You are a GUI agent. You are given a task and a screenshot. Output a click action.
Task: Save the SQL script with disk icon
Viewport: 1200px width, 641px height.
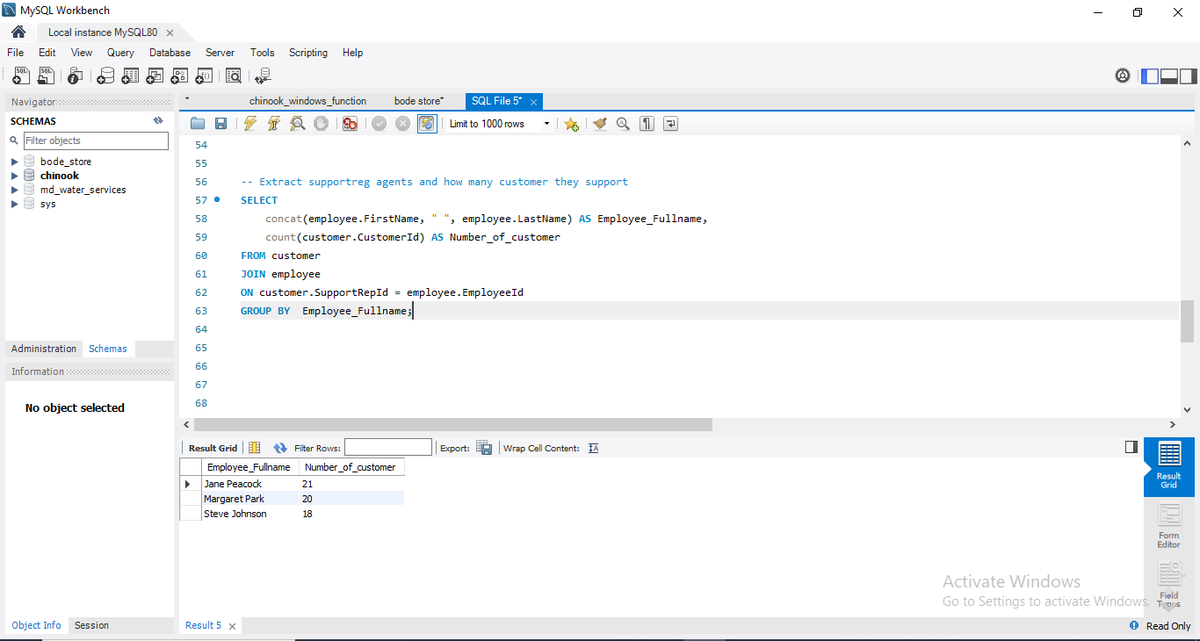click(220, 124)
